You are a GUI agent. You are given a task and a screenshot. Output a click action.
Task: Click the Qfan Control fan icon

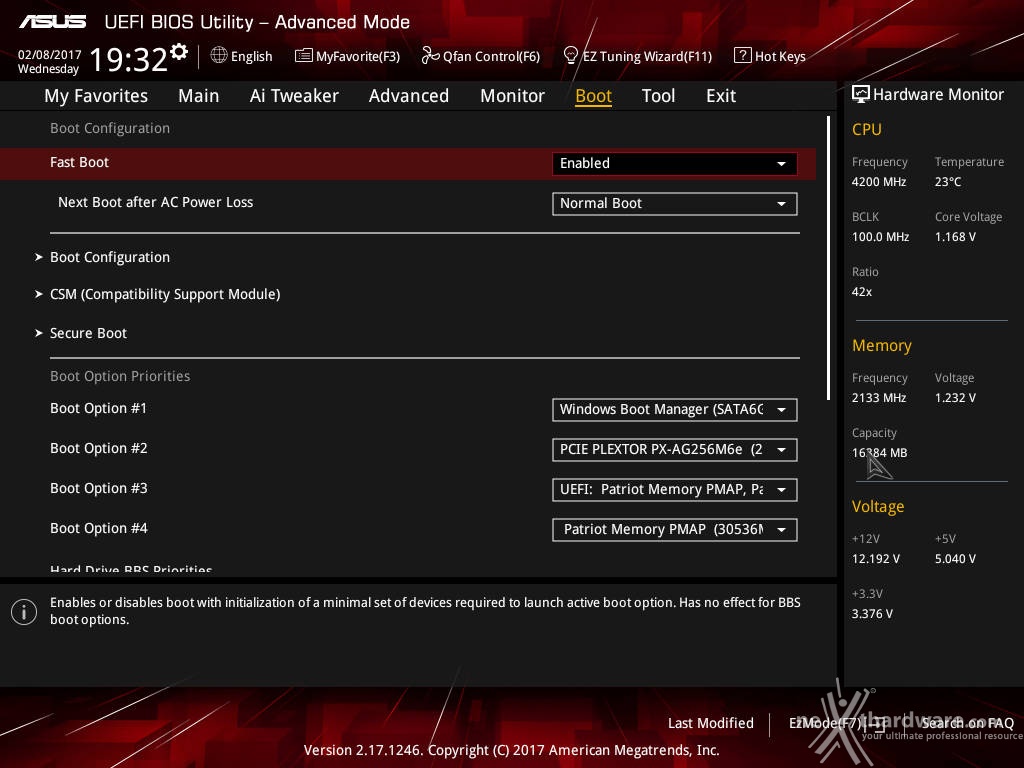430,56
